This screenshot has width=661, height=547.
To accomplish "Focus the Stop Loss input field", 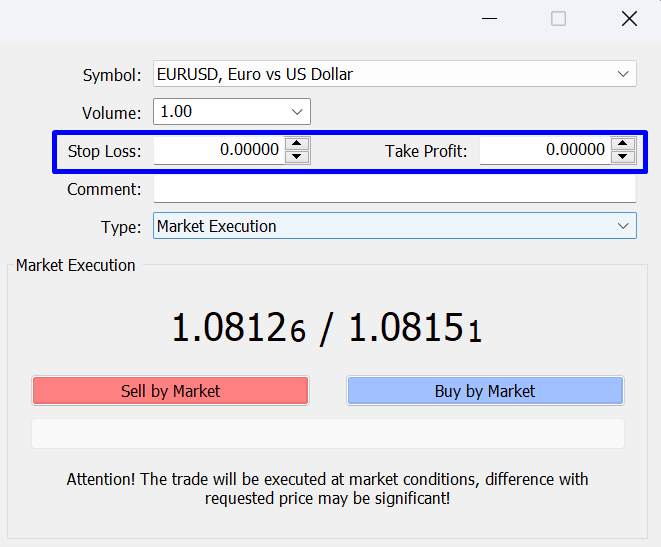I will pos(218,151).
